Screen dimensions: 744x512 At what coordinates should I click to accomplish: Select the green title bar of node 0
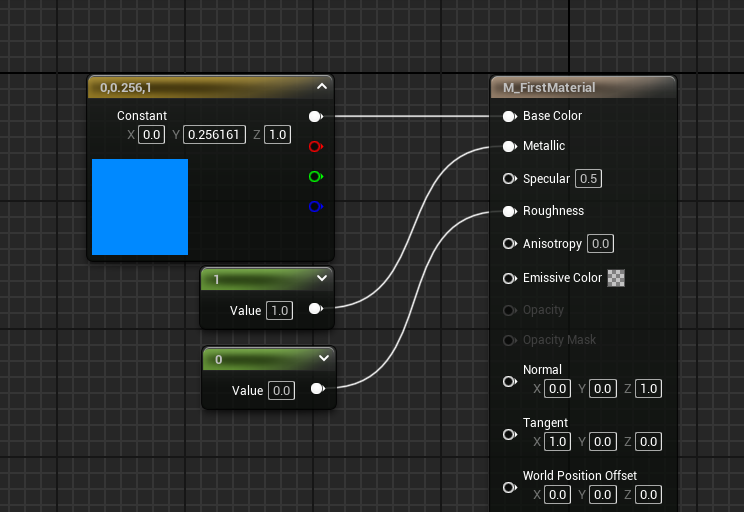click(269, 359)
